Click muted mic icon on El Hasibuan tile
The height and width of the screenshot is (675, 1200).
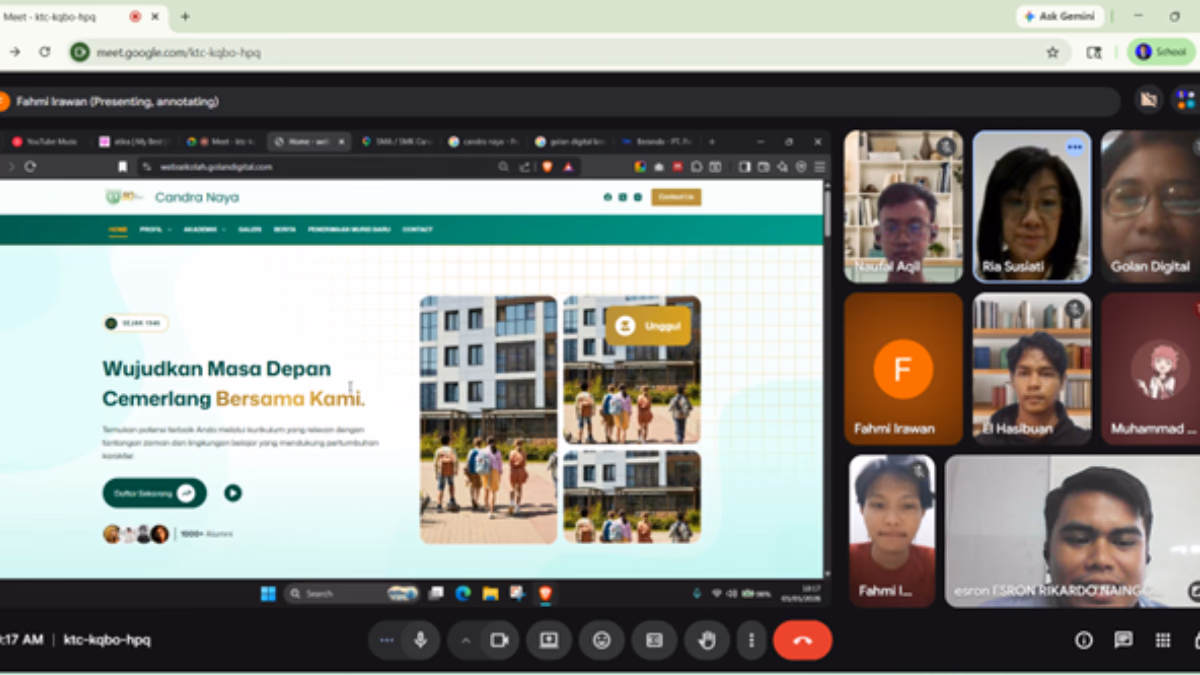pyautogui.click(x=1074, y=309)
